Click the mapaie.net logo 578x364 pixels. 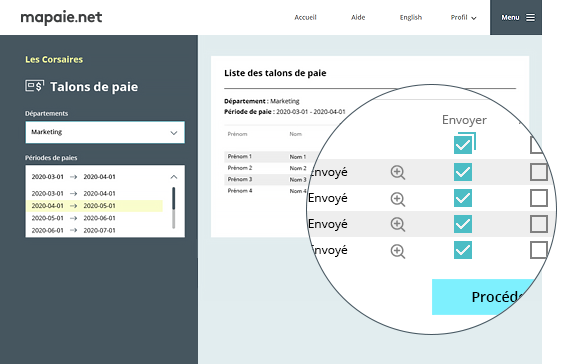(x=61, y=17)
